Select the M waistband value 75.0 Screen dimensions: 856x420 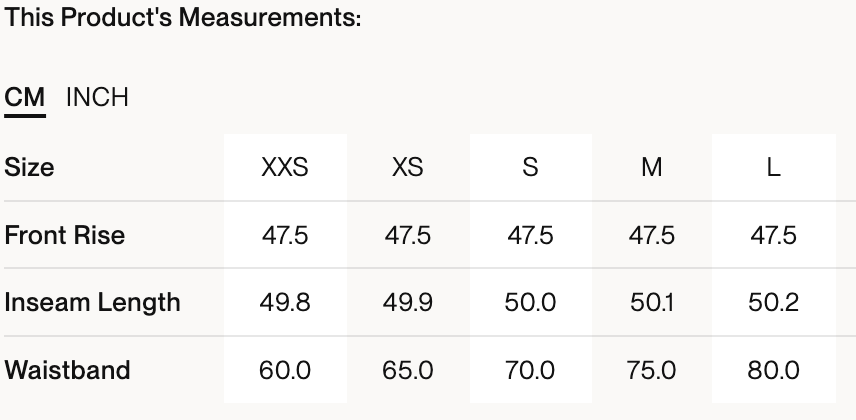point(652,371)
